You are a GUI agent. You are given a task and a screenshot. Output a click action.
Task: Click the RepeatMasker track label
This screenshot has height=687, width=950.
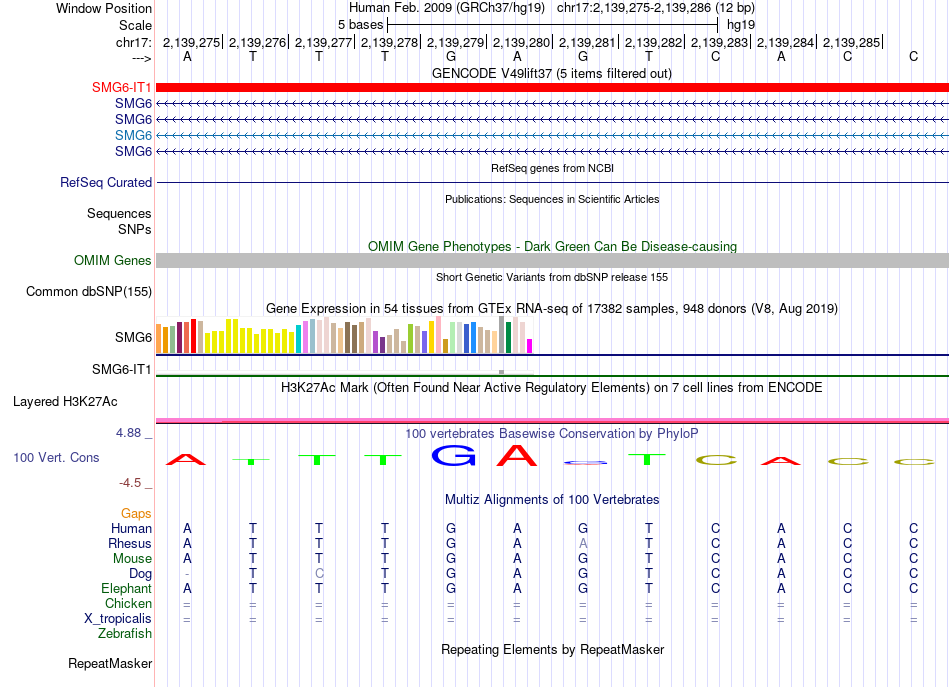(x=110, y=663)
